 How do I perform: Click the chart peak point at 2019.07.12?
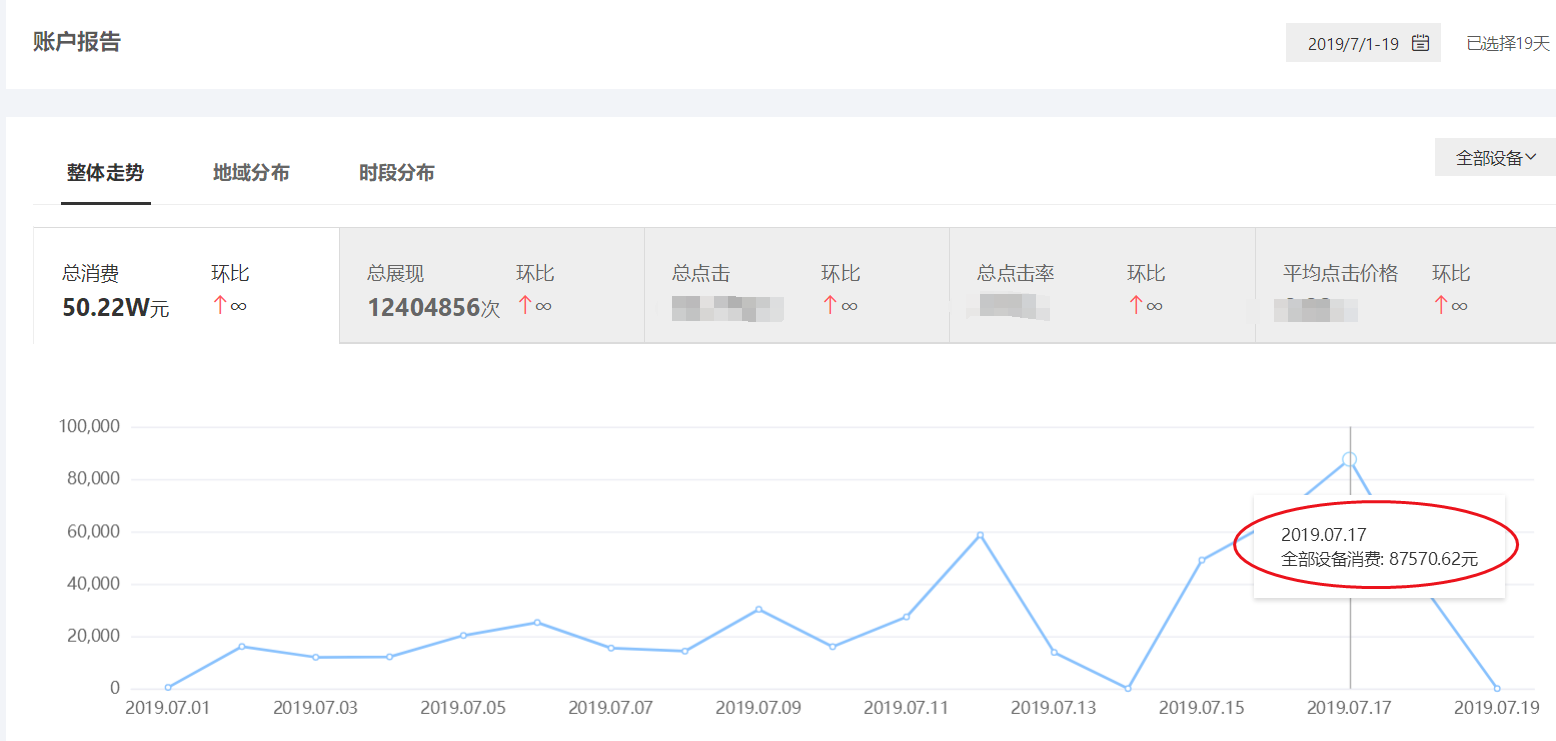pyautogui.click(x=980, y=535)
